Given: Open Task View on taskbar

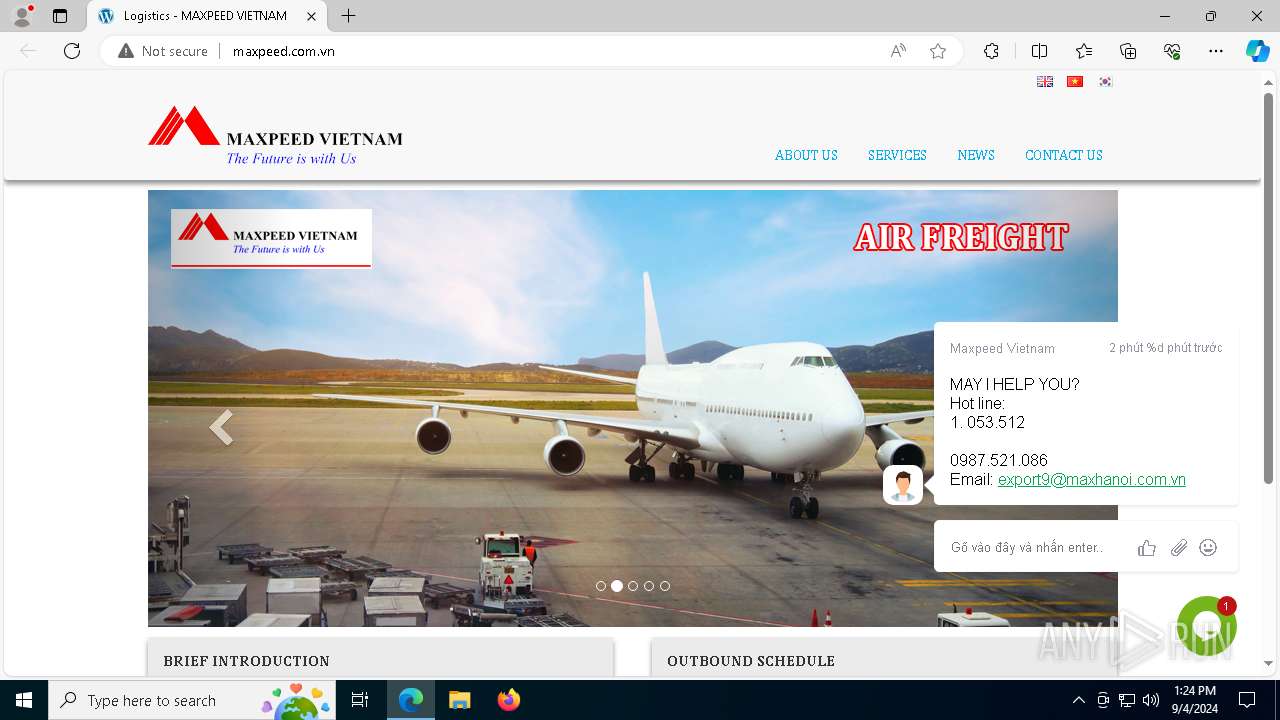Looking at the screenshot, I should (x=361, y=700).
